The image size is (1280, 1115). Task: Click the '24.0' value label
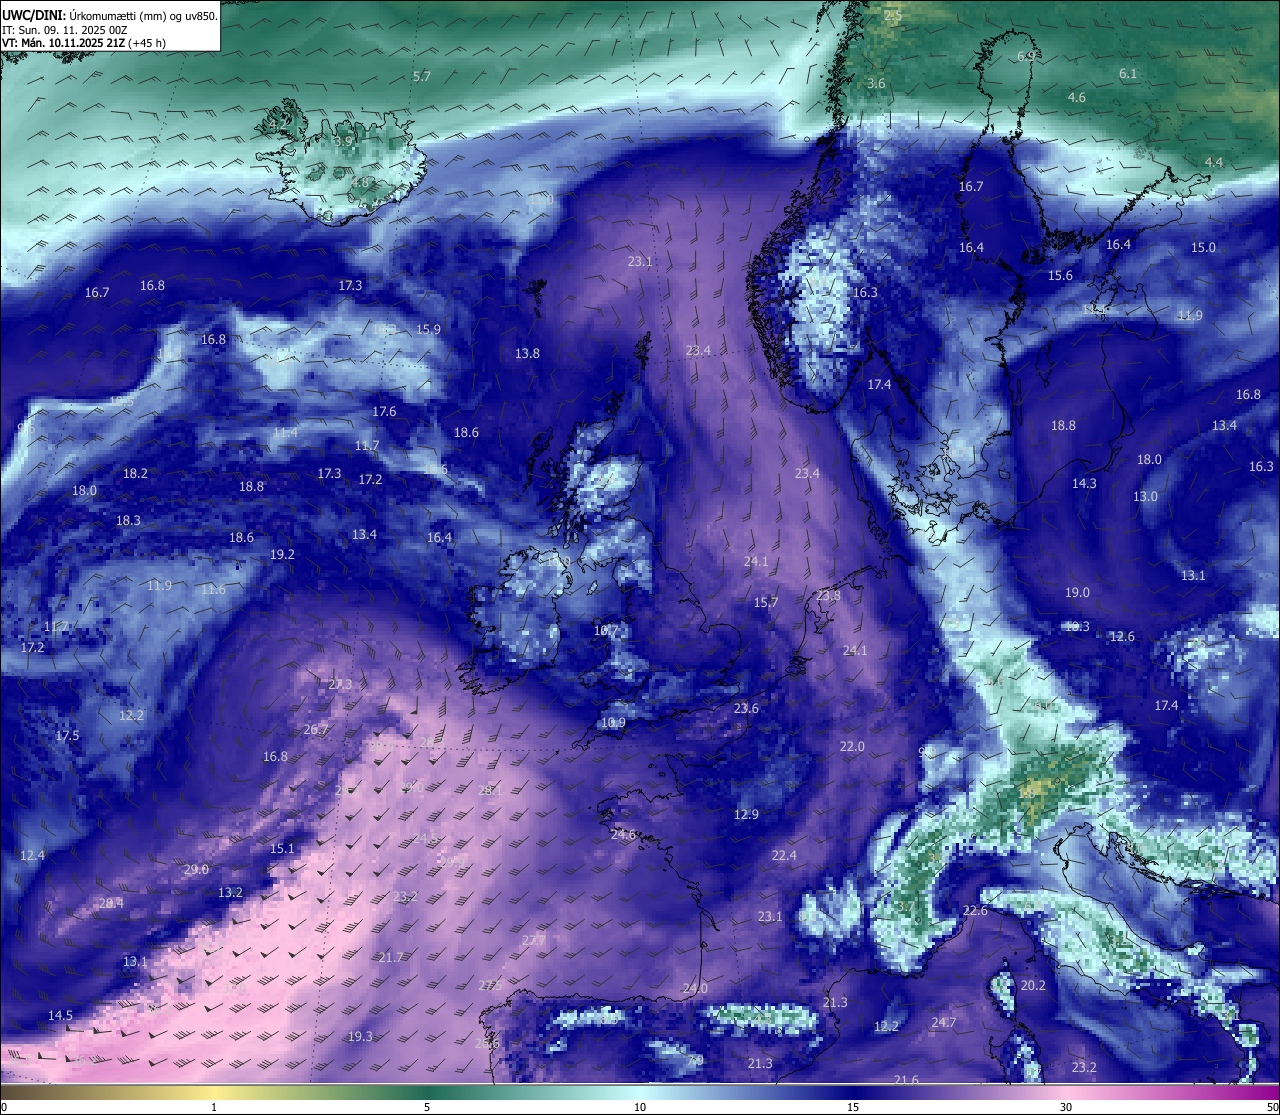click(695, 988)
